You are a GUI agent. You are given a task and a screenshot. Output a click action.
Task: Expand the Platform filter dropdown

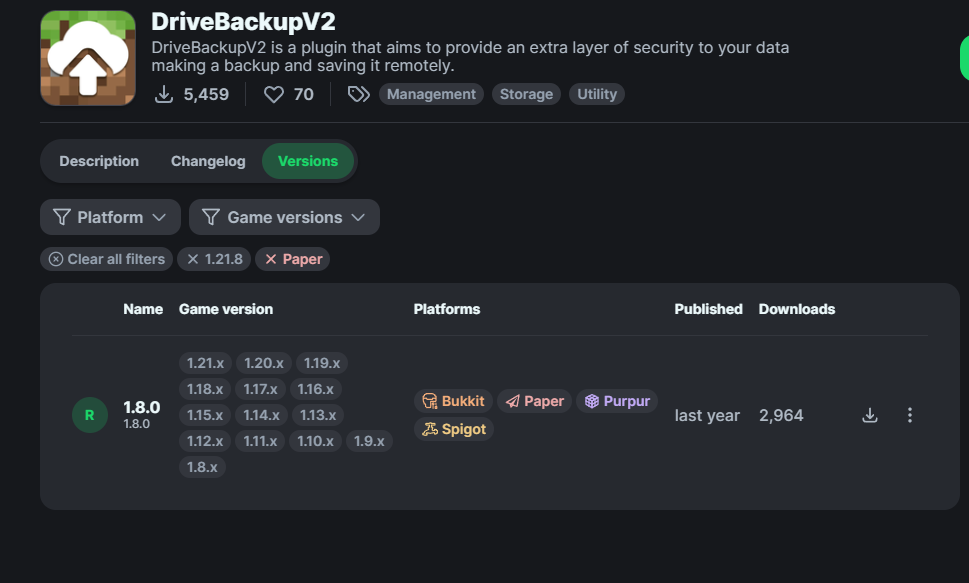pos(110,217)
